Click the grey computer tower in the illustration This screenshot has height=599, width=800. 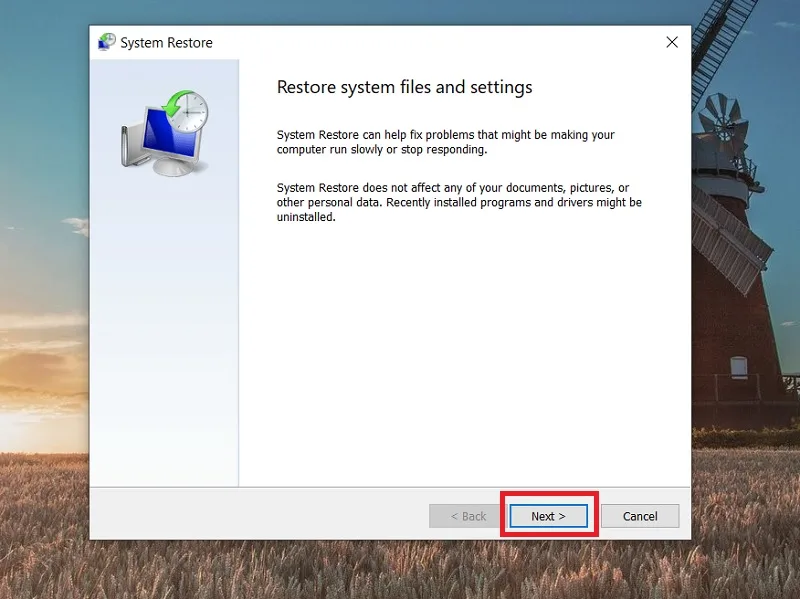(130, 146)
